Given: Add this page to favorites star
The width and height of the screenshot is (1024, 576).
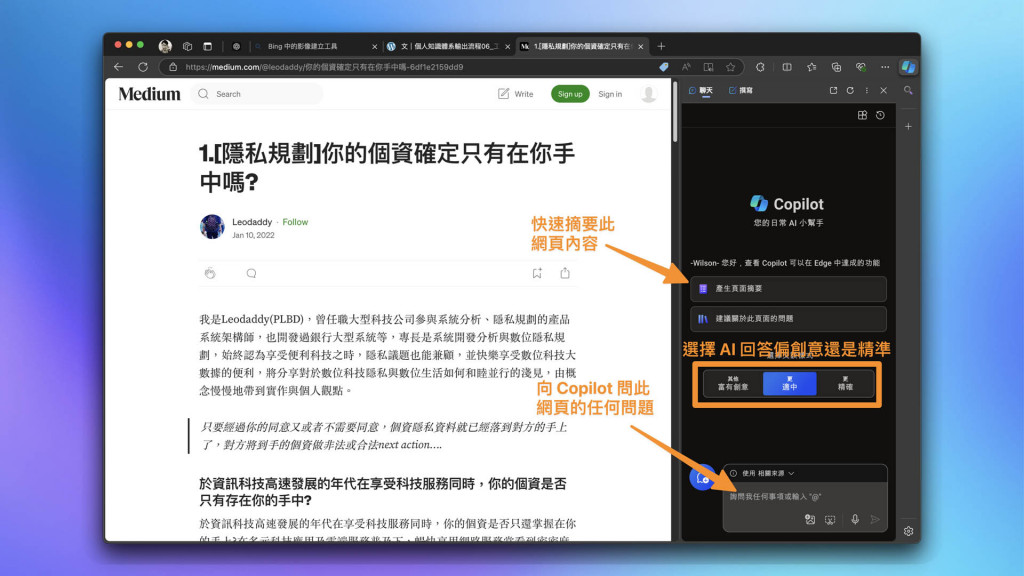Looking at the screenshot, I should (731, 67).
